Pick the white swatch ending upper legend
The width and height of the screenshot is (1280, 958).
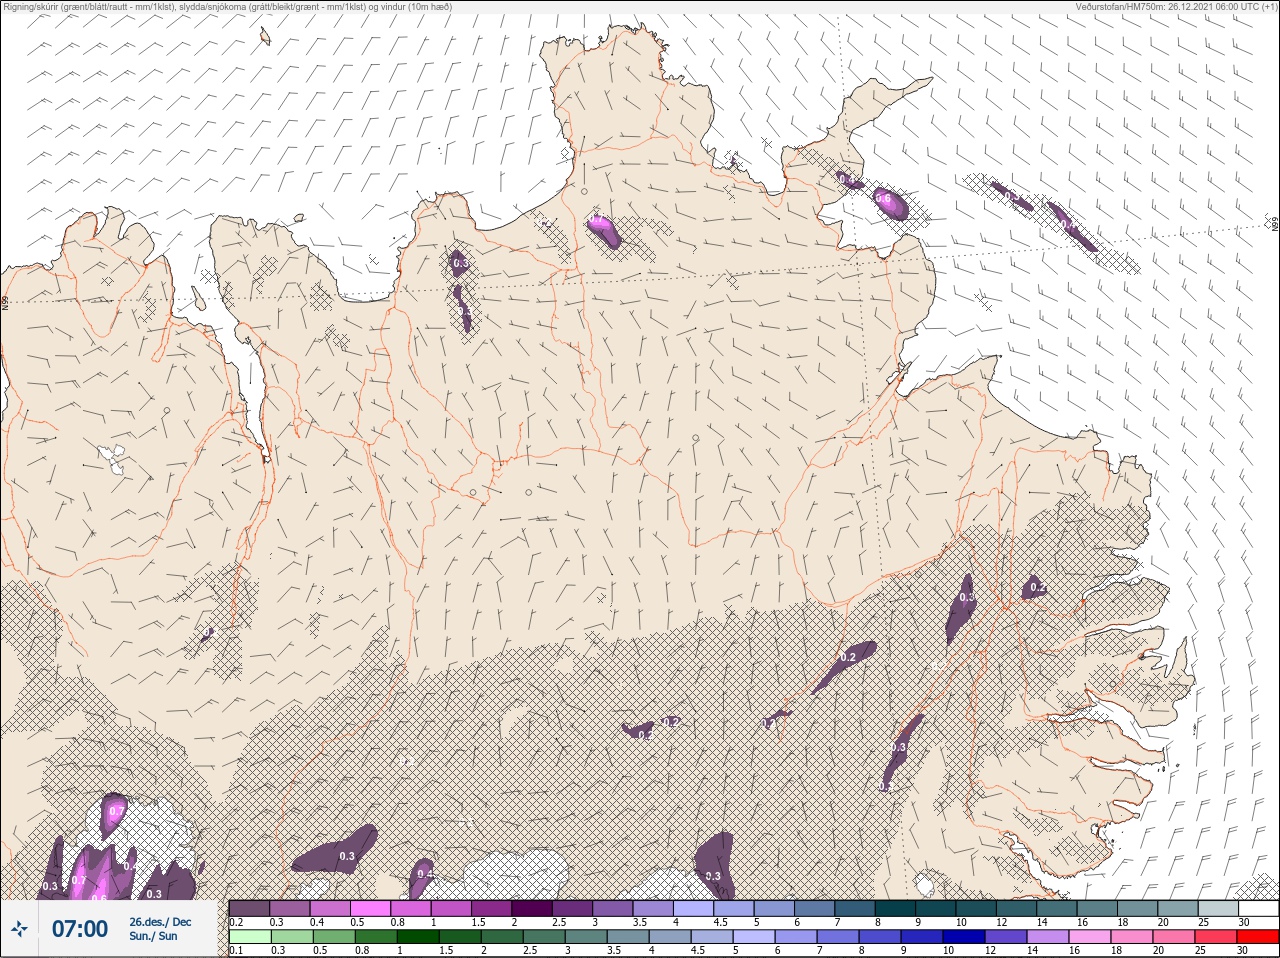tap(1258, 908)
